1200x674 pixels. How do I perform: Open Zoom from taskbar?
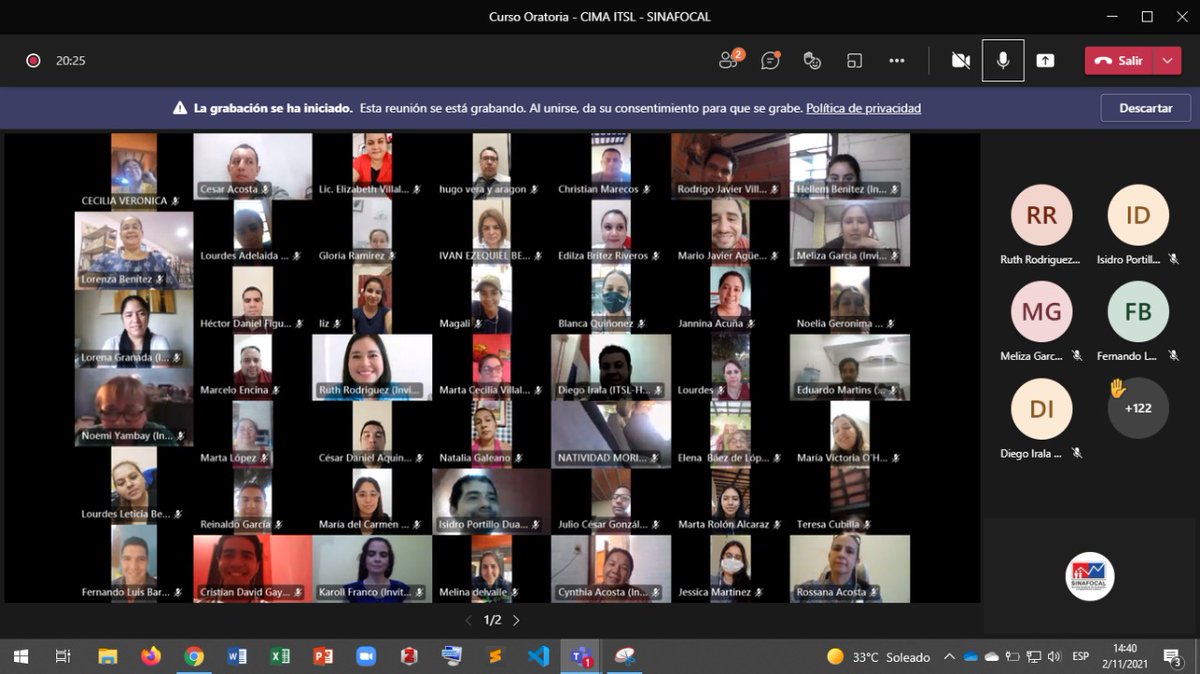tap(366, 656)
